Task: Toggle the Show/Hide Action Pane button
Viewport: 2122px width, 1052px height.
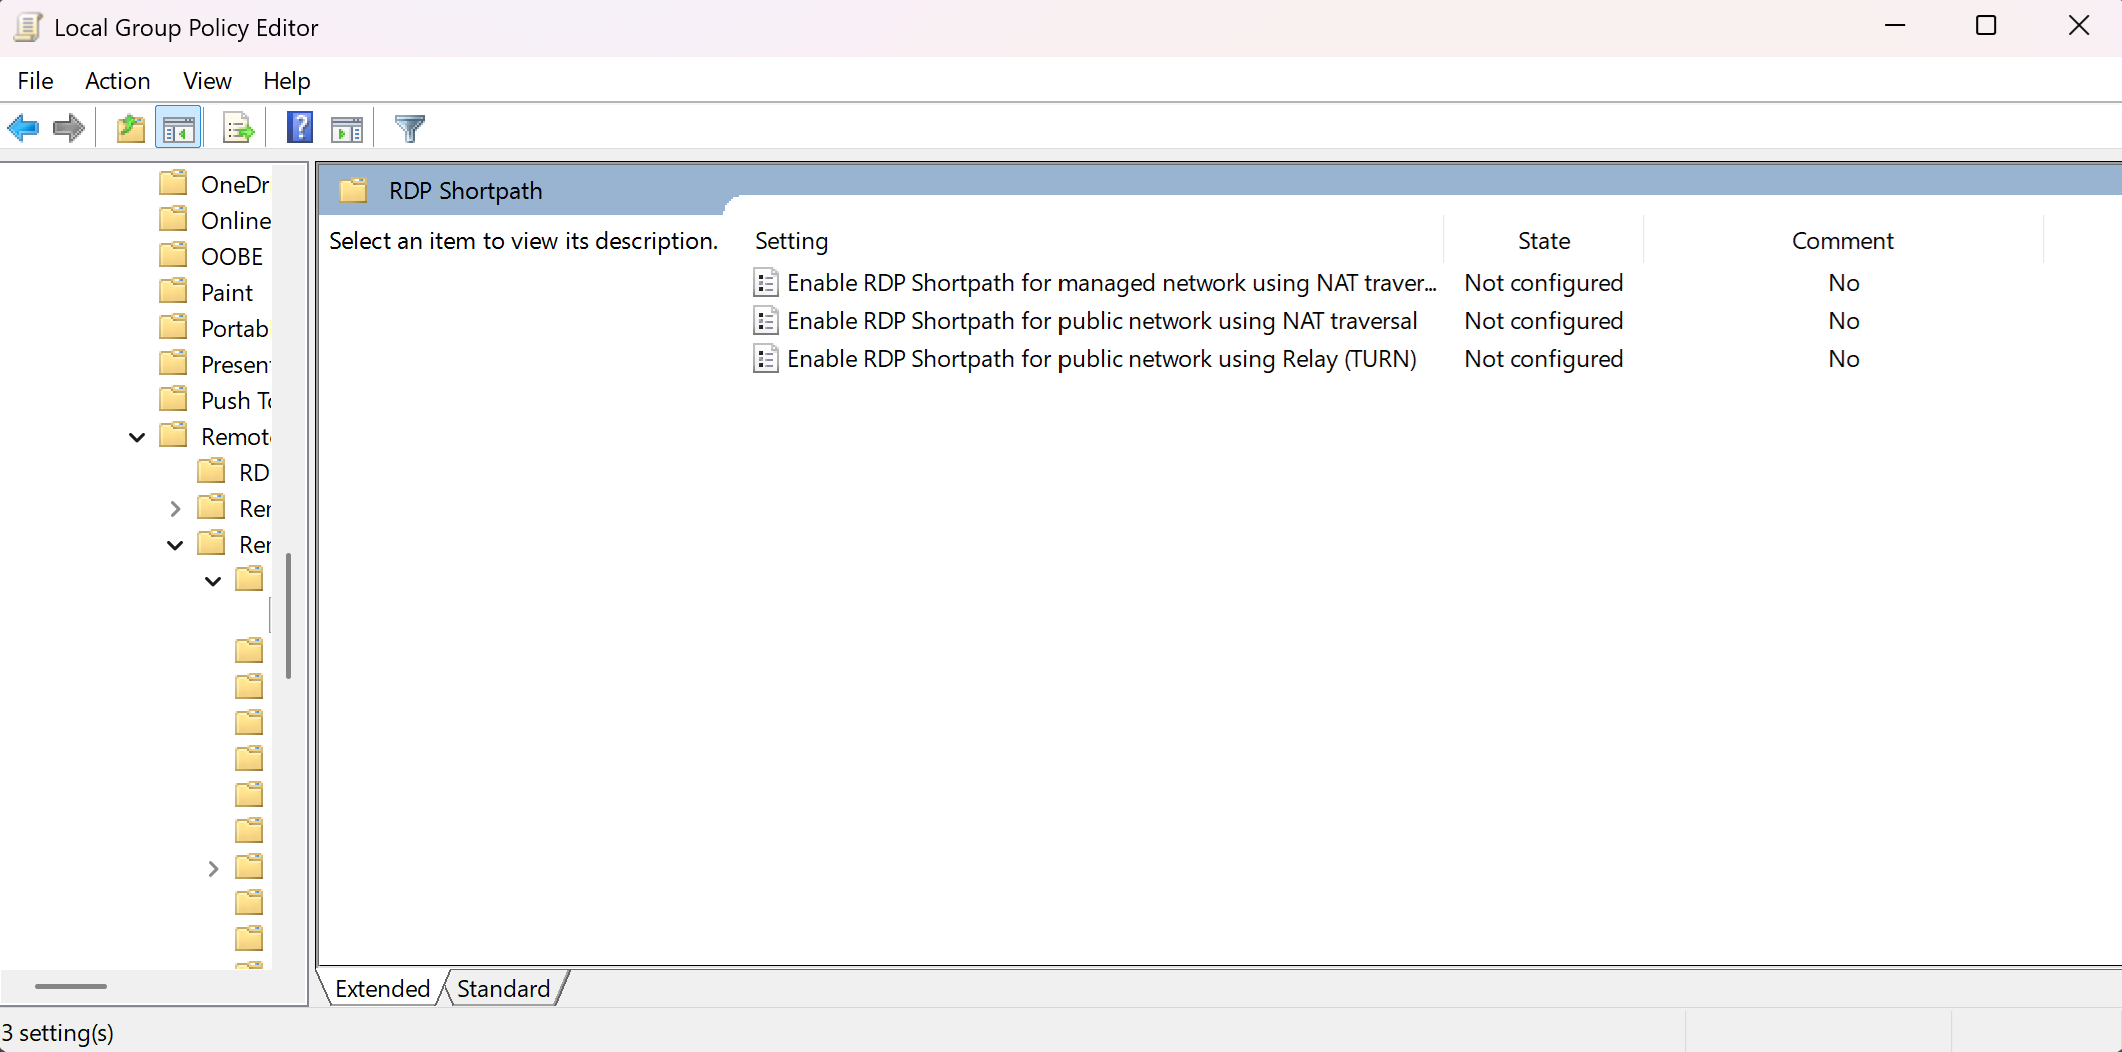Action: 347,127
